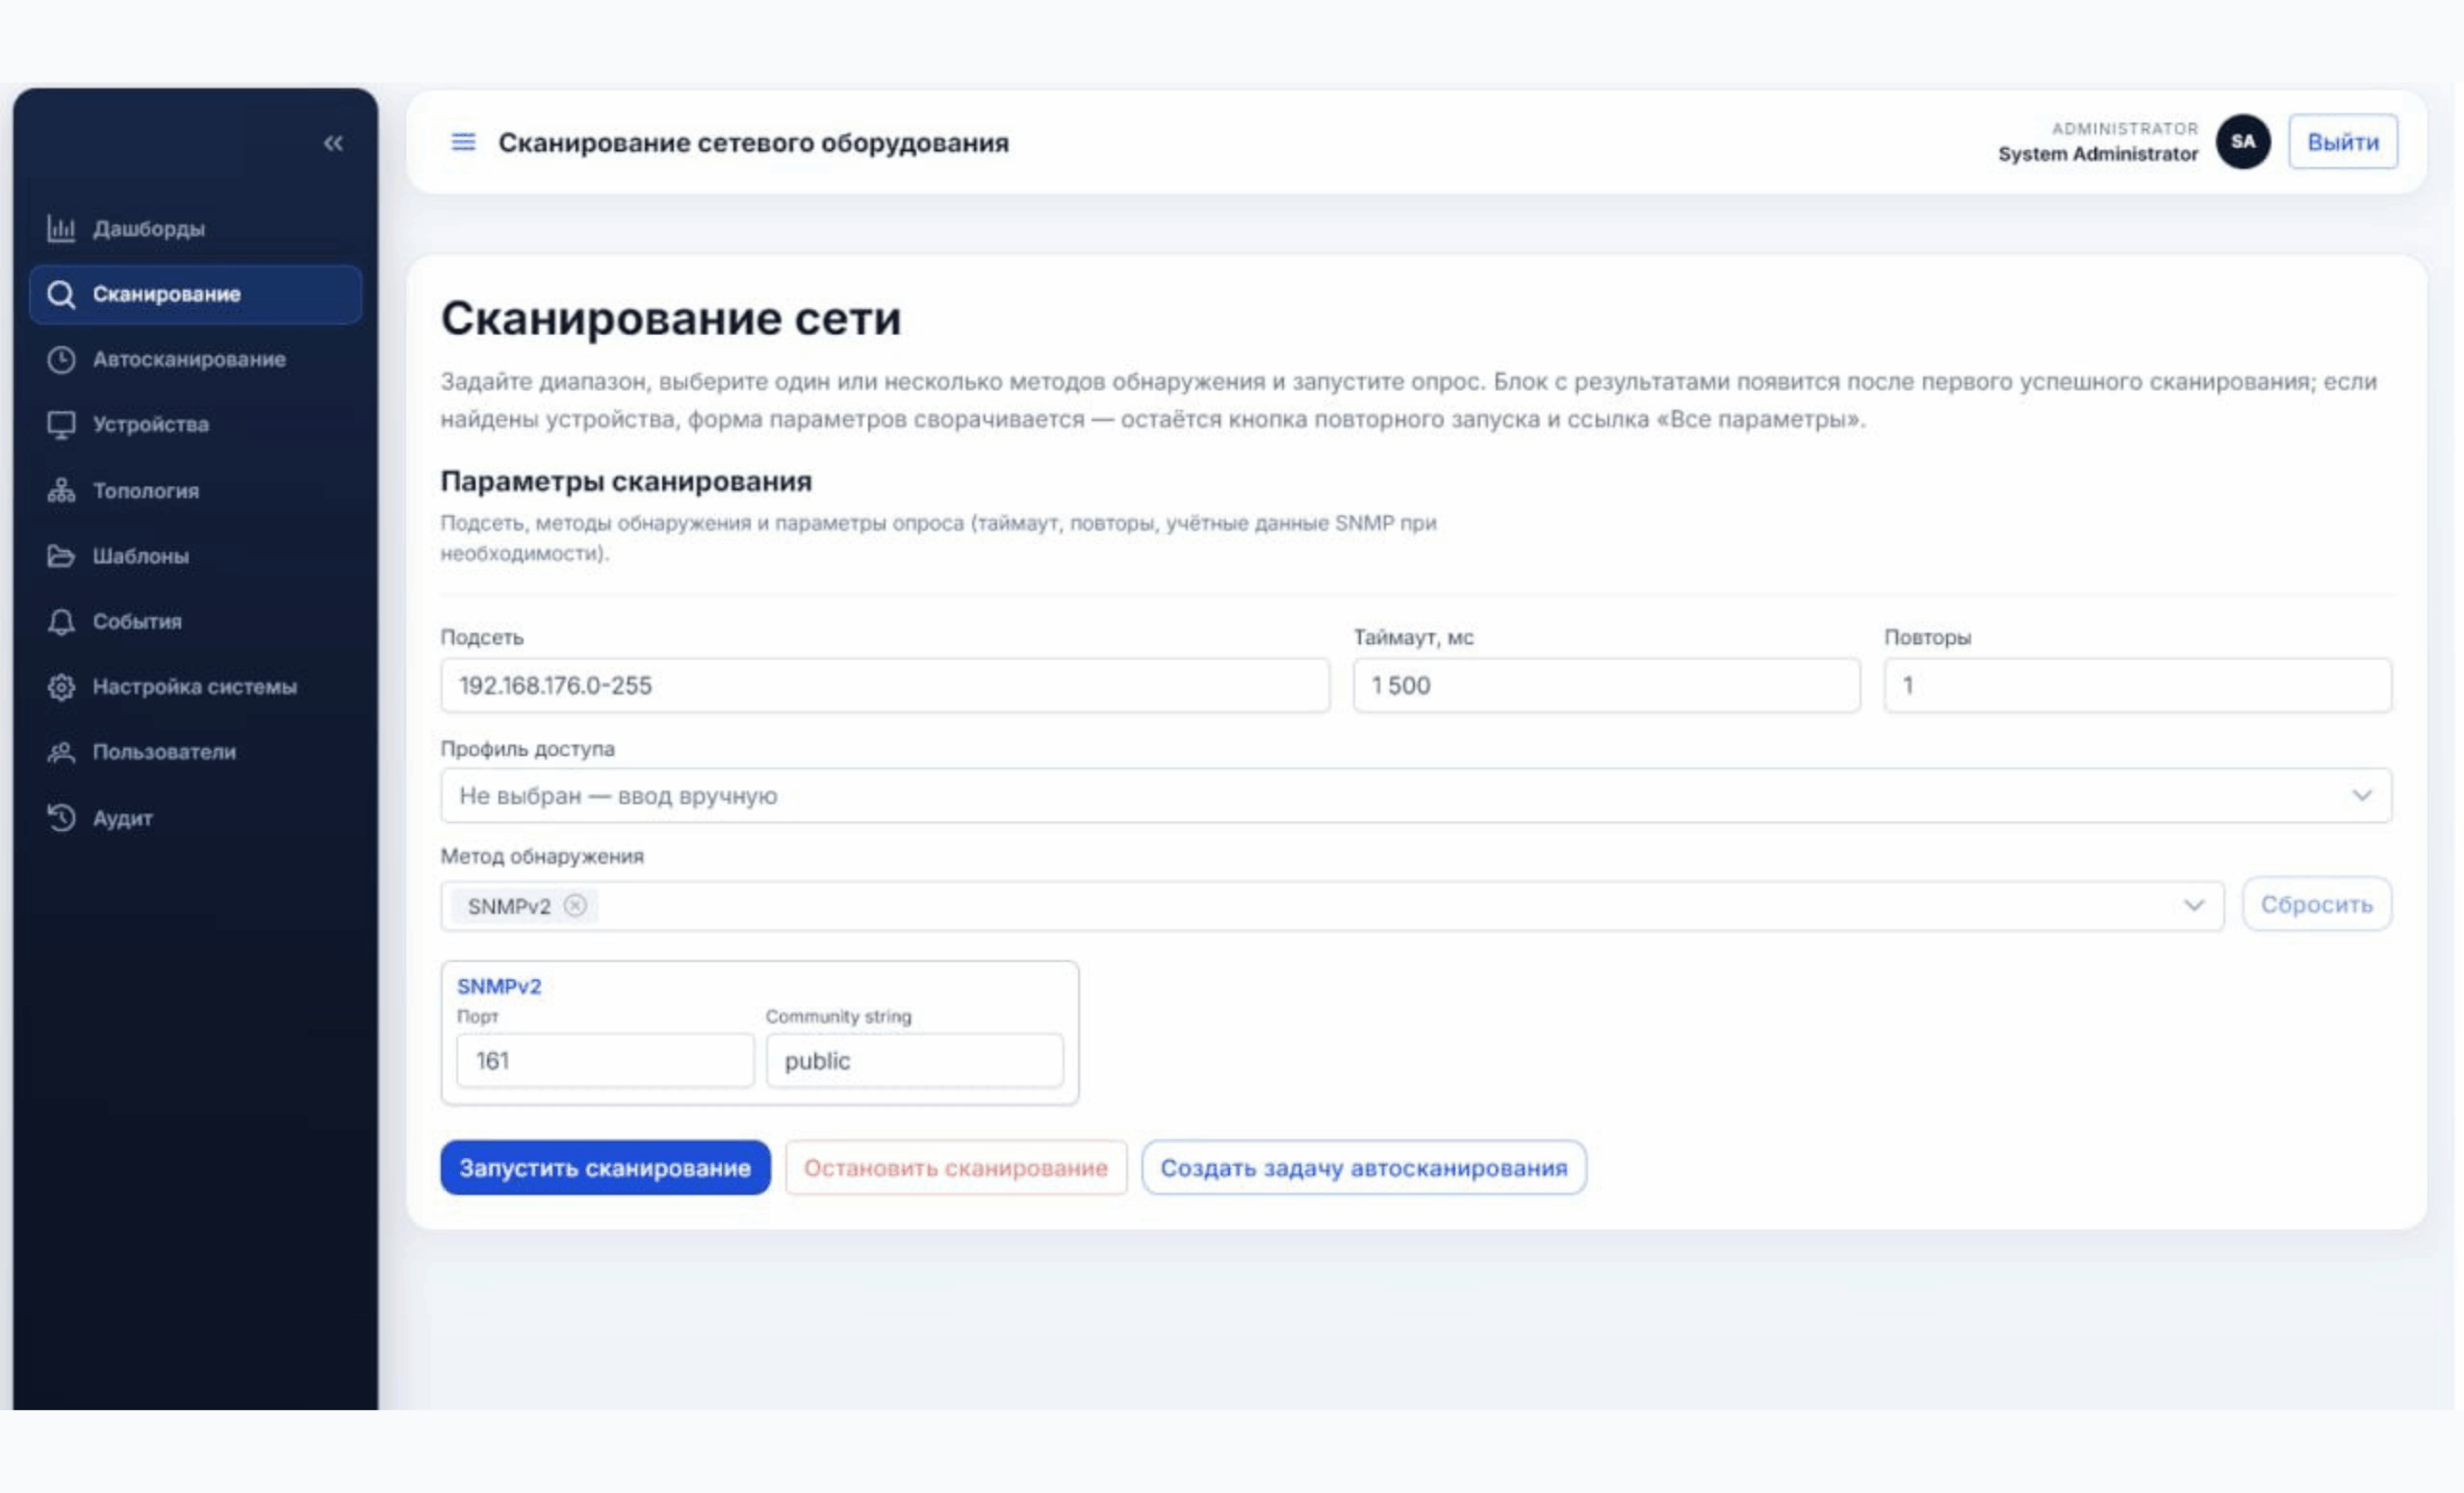Viewport: 2464px width, 1493px height.
Task: Click the Параметры сканирования heading
Action: click(626, 481)
